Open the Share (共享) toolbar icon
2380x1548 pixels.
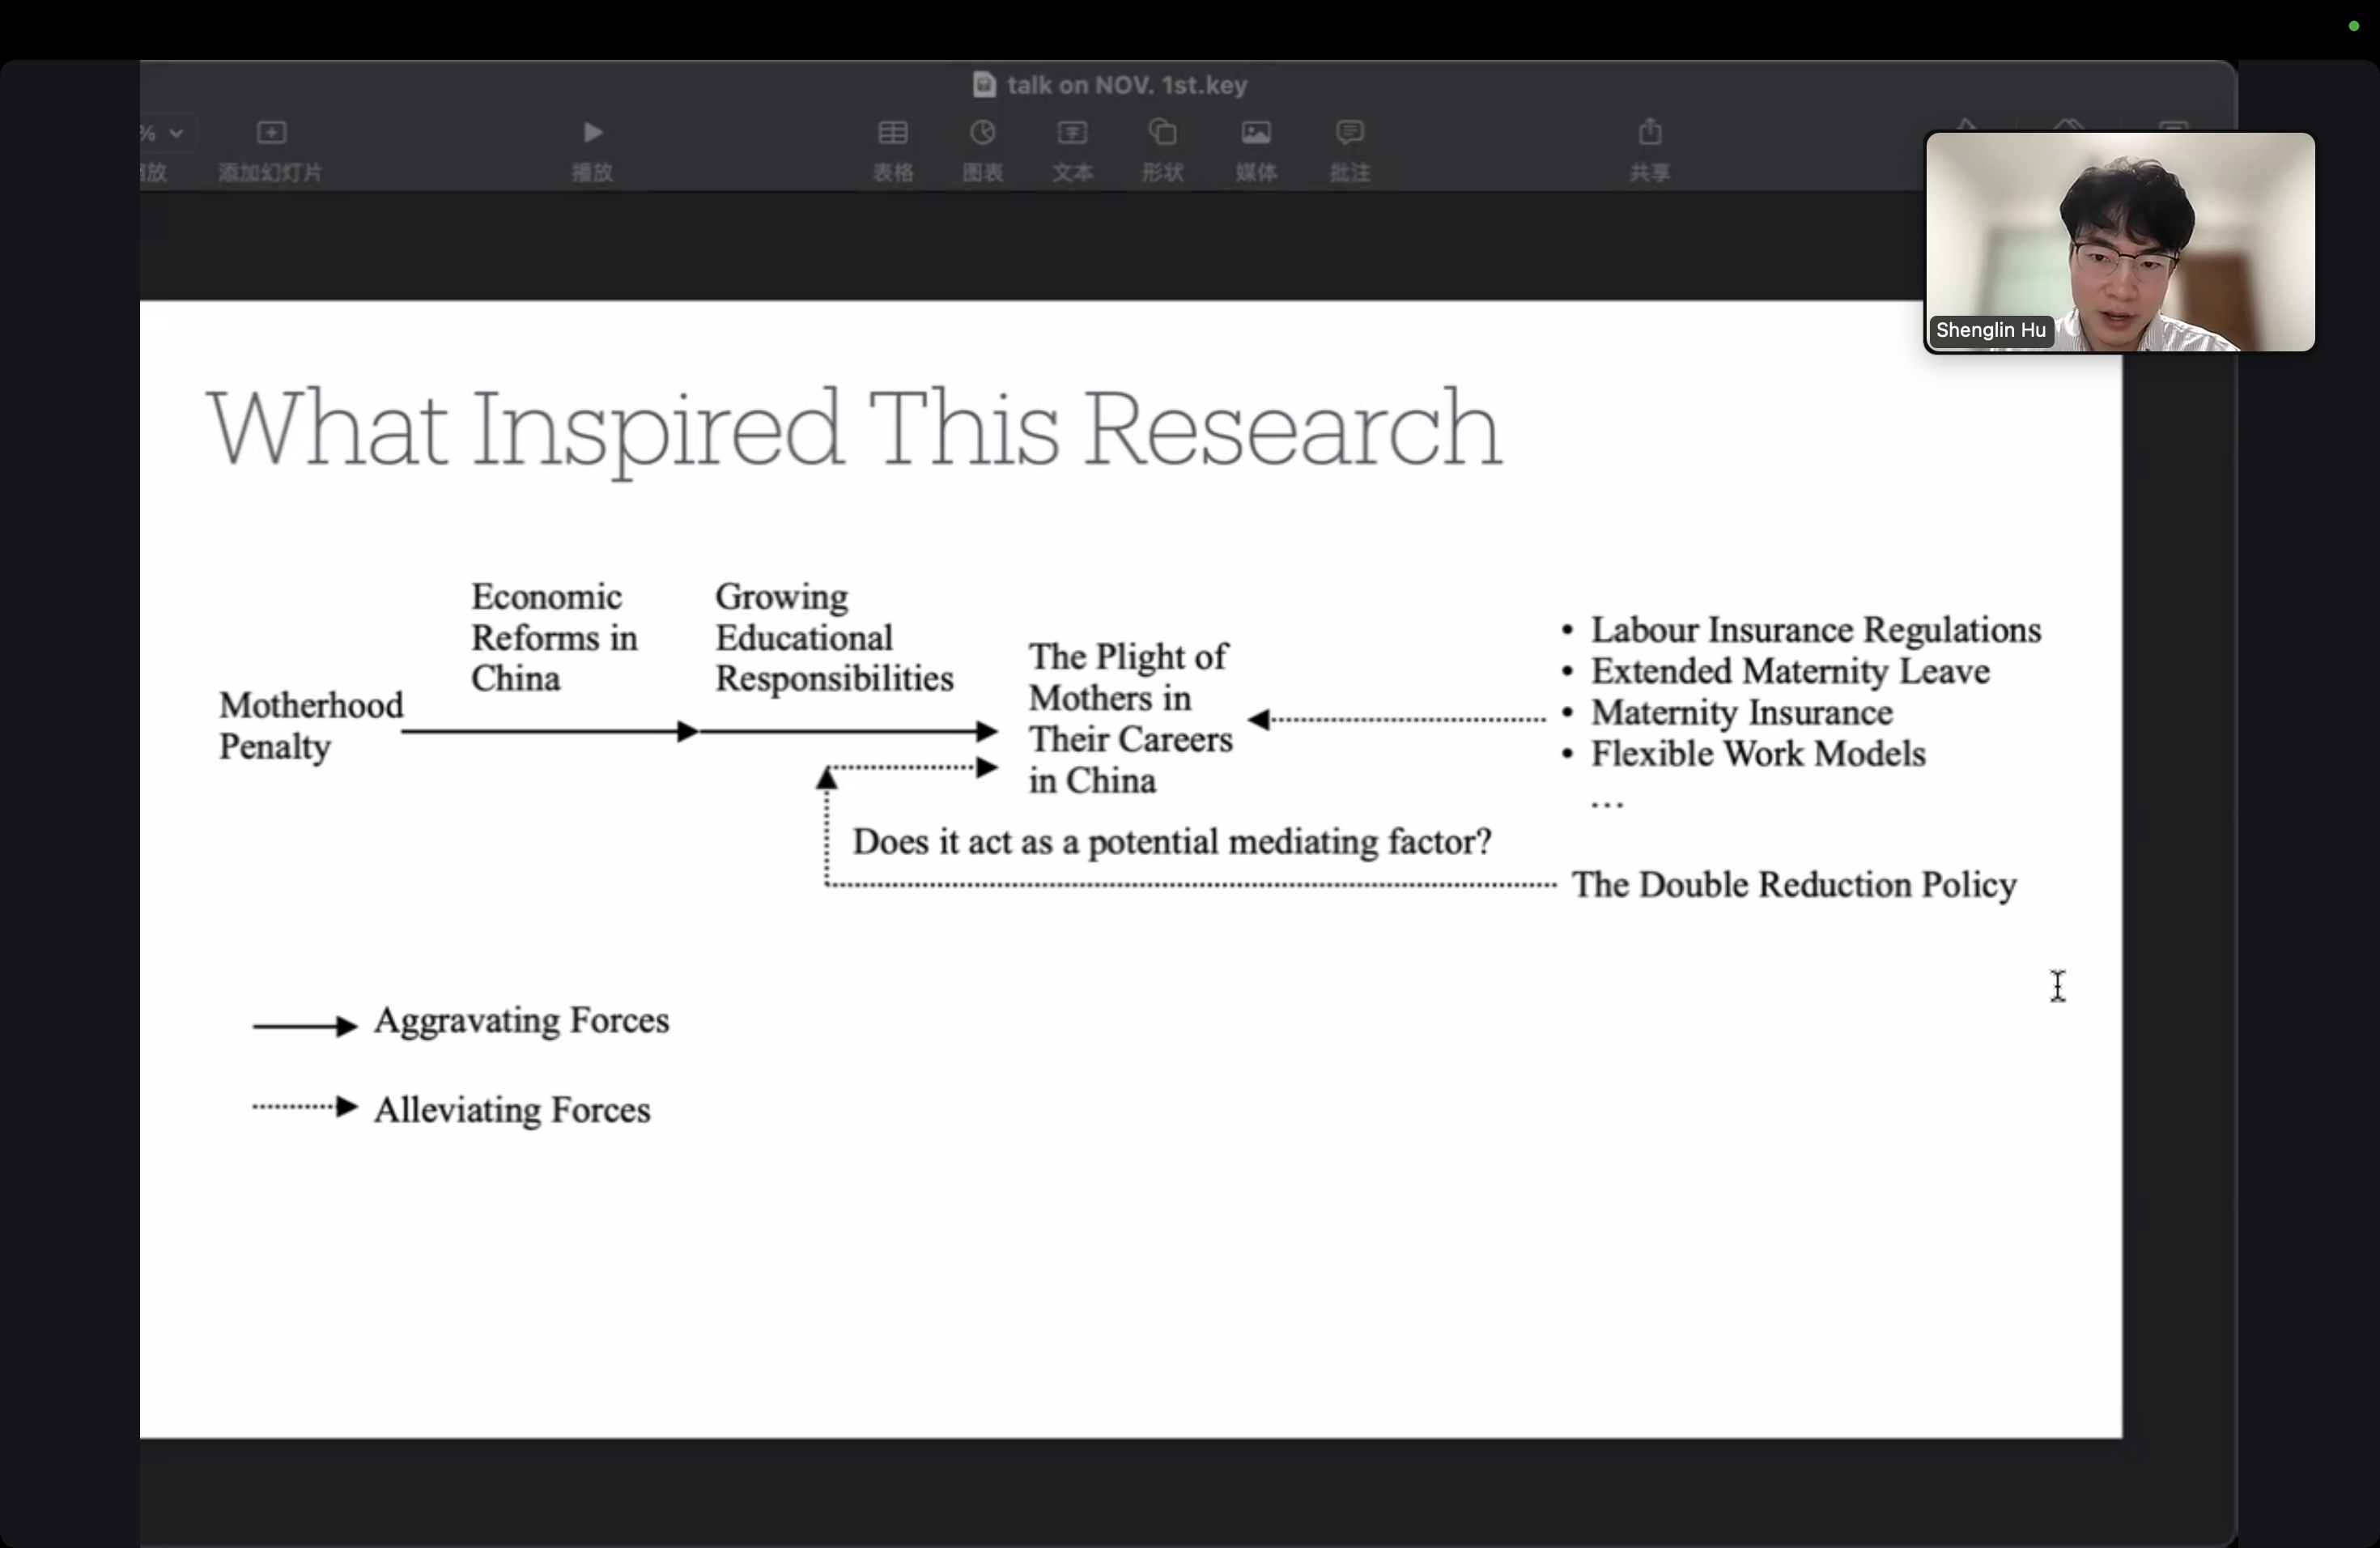point(1650,132)
